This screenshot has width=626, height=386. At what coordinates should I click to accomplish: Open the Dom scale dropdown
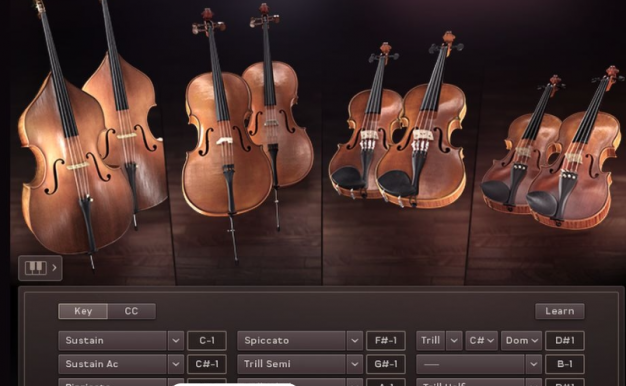coord(521,340)
